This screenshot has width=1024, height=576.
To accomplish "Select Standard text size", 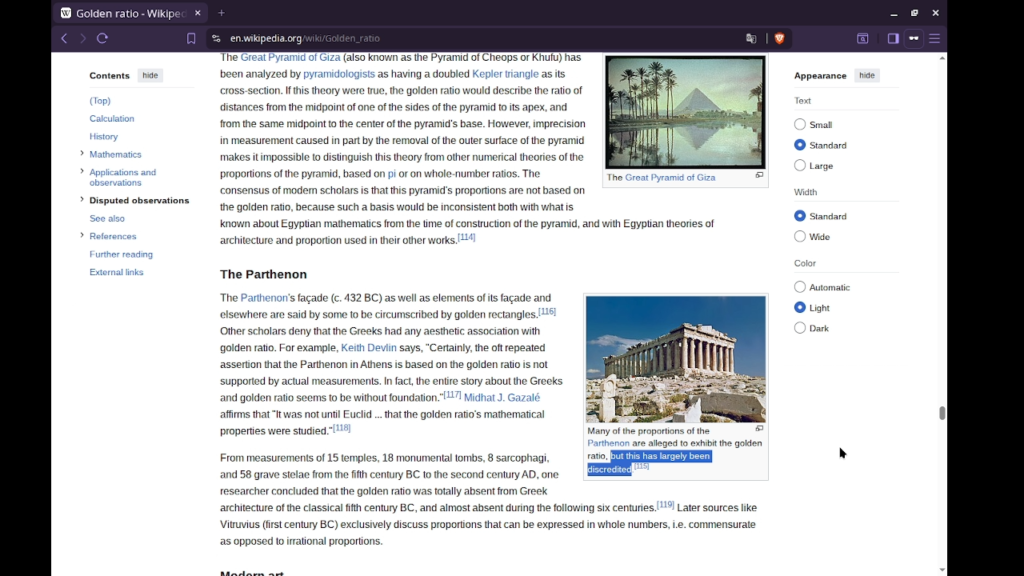I will pos(800,145).
